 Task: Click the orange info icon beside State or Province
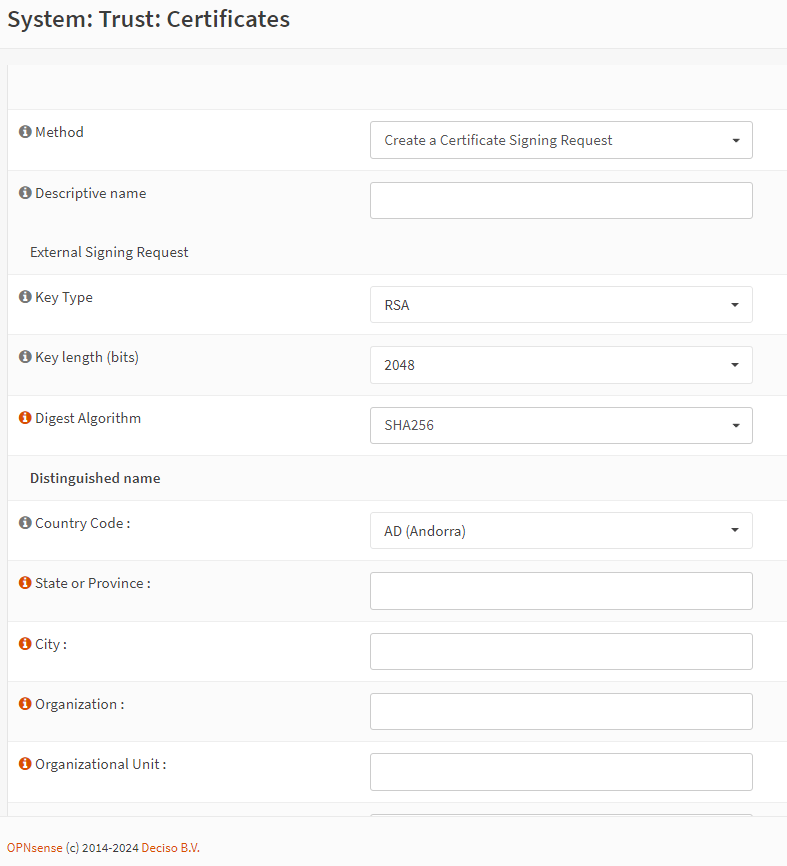click(25, 583)
